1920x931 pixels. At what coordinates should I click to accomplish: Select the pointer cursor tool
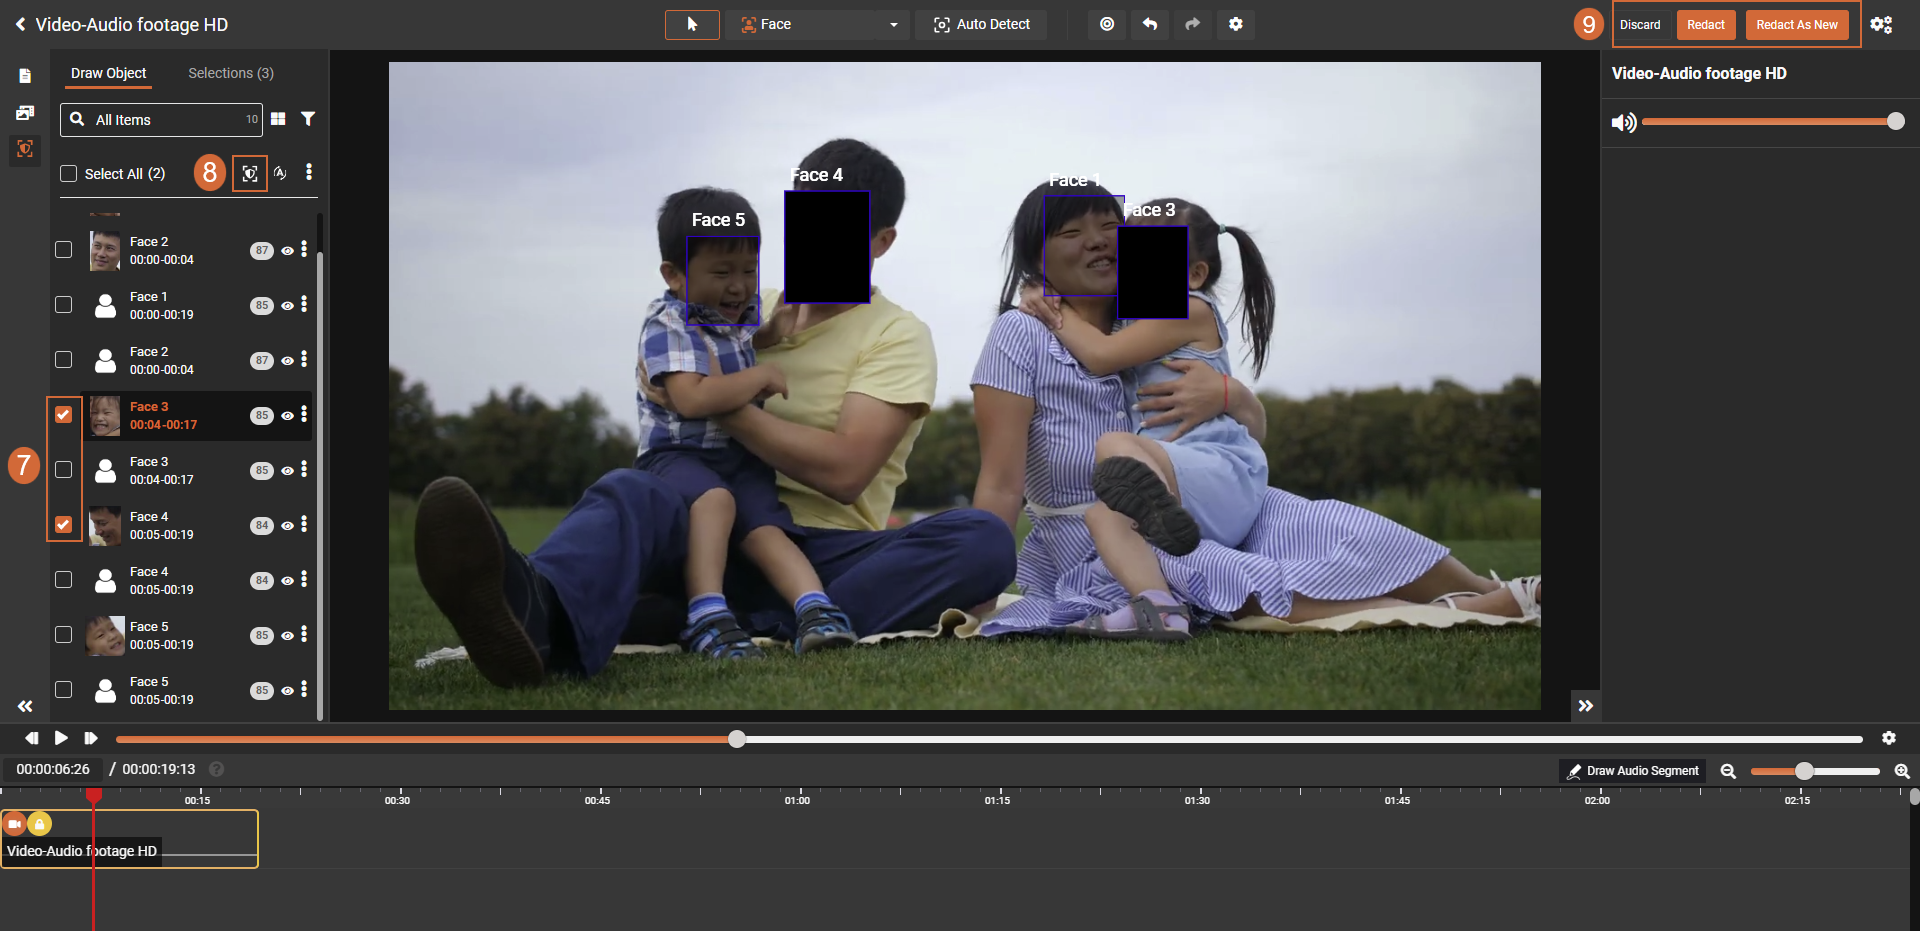coord(692,24)
